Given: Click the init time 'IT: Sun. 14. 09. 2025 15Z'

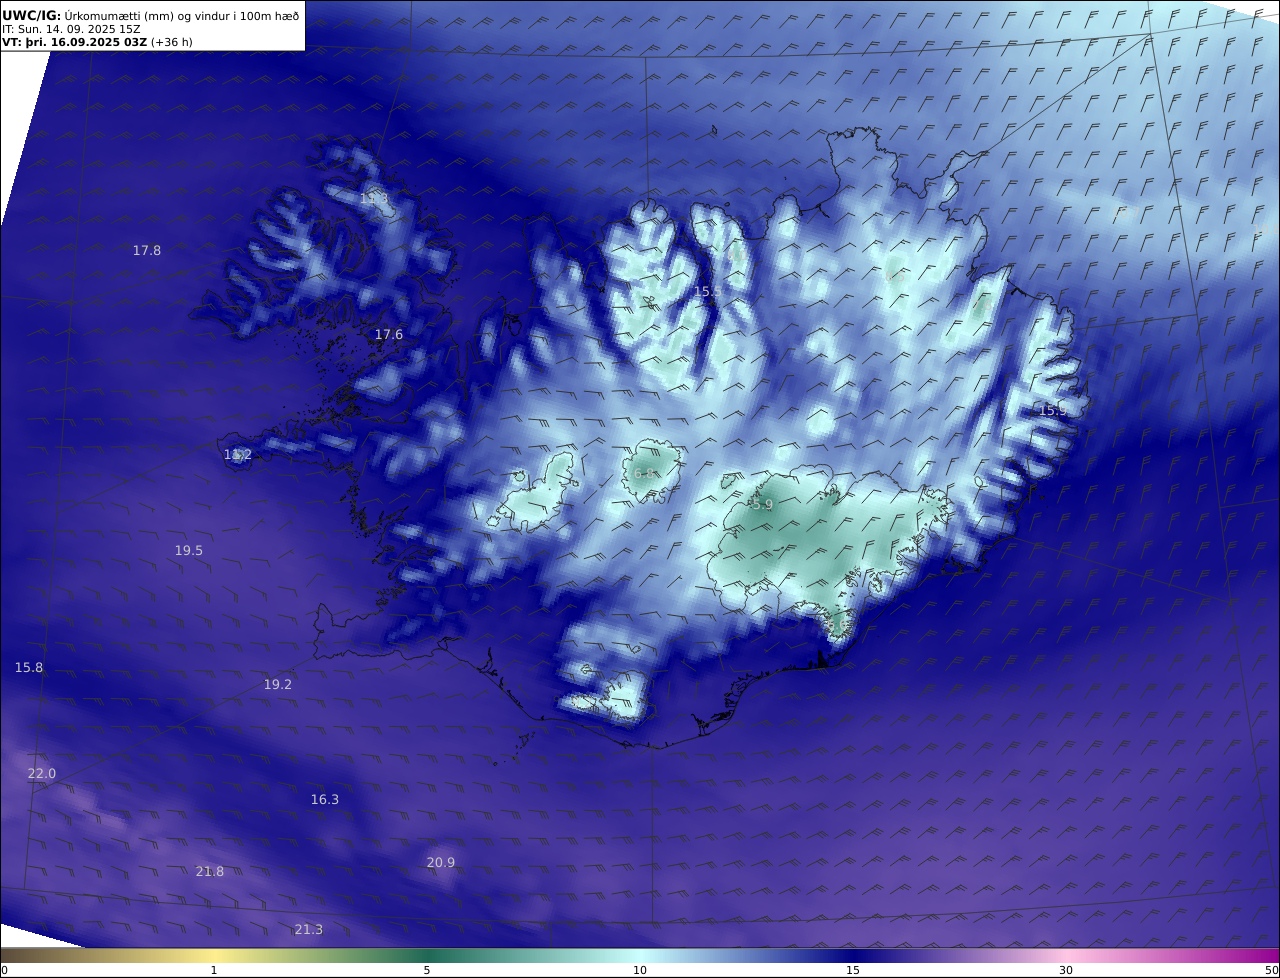Looking at the screenshot, I should tap(72, 29).
